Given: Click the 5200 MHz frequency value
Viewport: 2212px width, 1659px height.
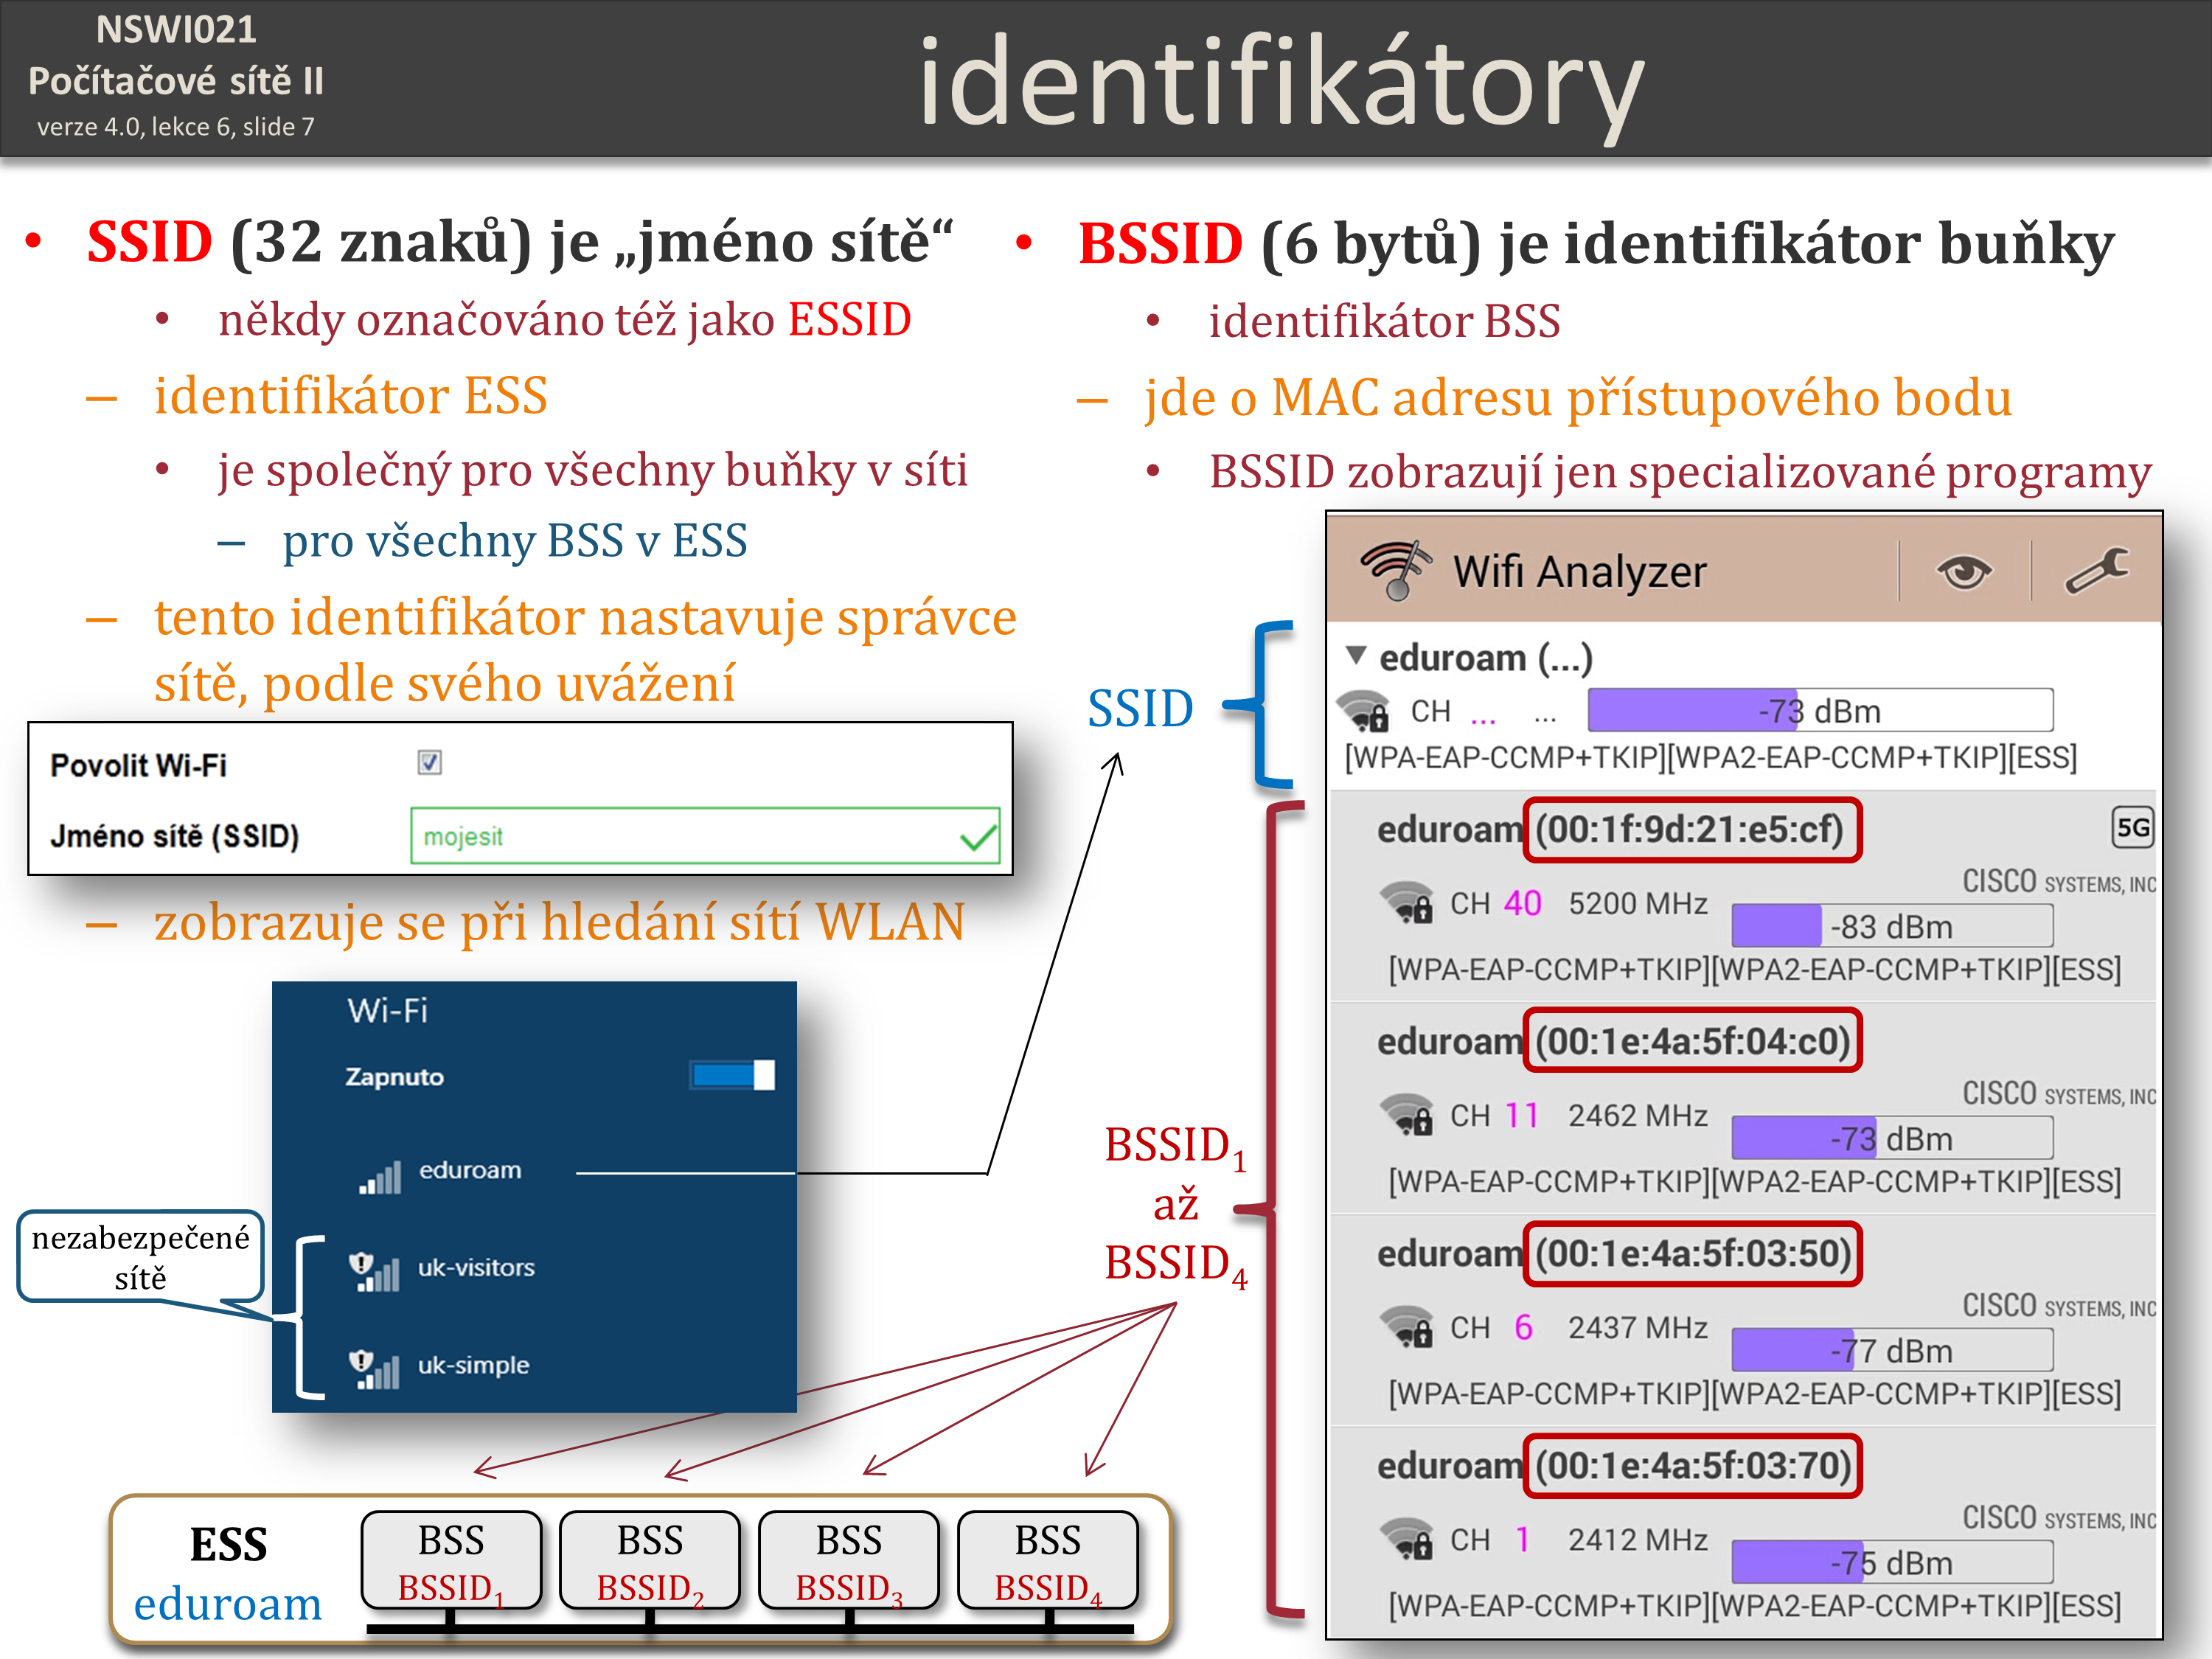Looking at the screenshot, I should [x=1637, y=903].
